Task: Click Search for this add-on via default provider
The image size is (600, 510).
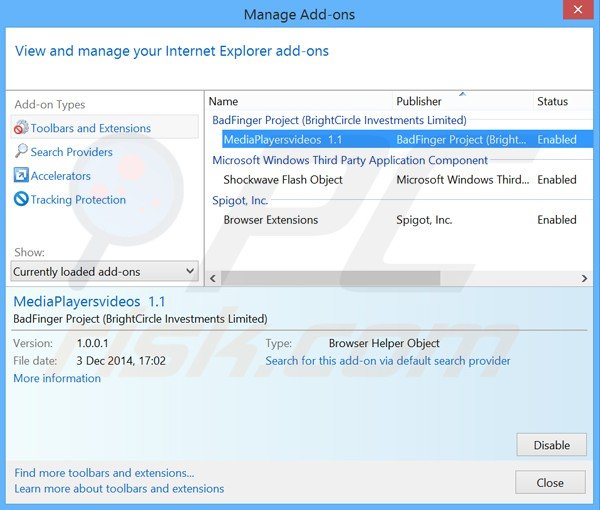Action: (388, 361)
